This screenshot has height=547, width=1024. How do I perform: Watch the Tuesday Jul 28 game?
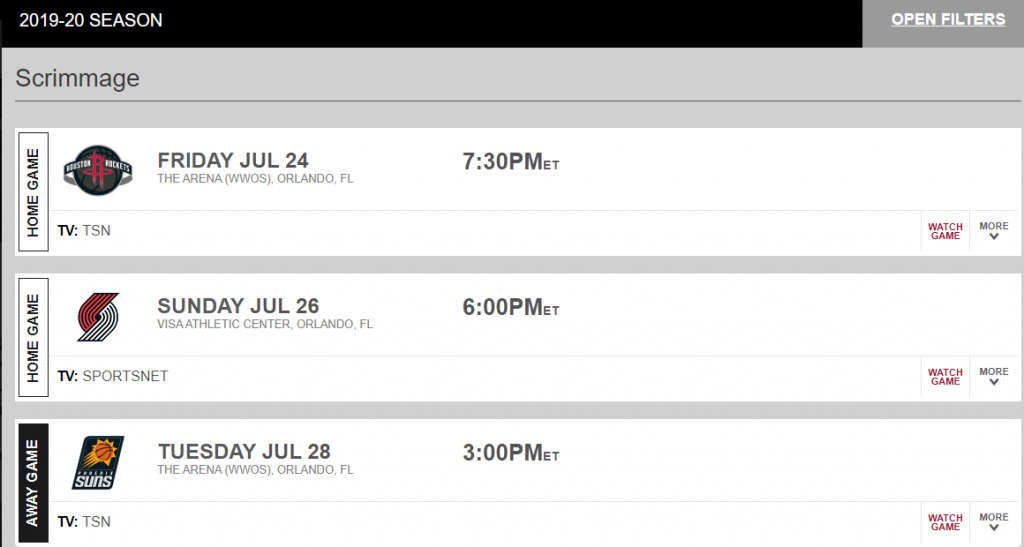[945, 522]
